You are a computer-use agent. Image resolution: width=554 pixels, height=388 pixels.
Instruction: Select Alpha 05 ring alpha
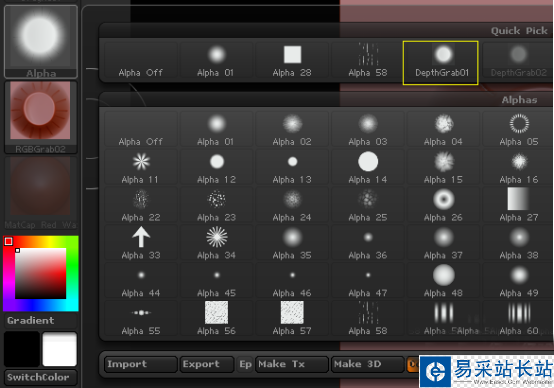[518, 129]
